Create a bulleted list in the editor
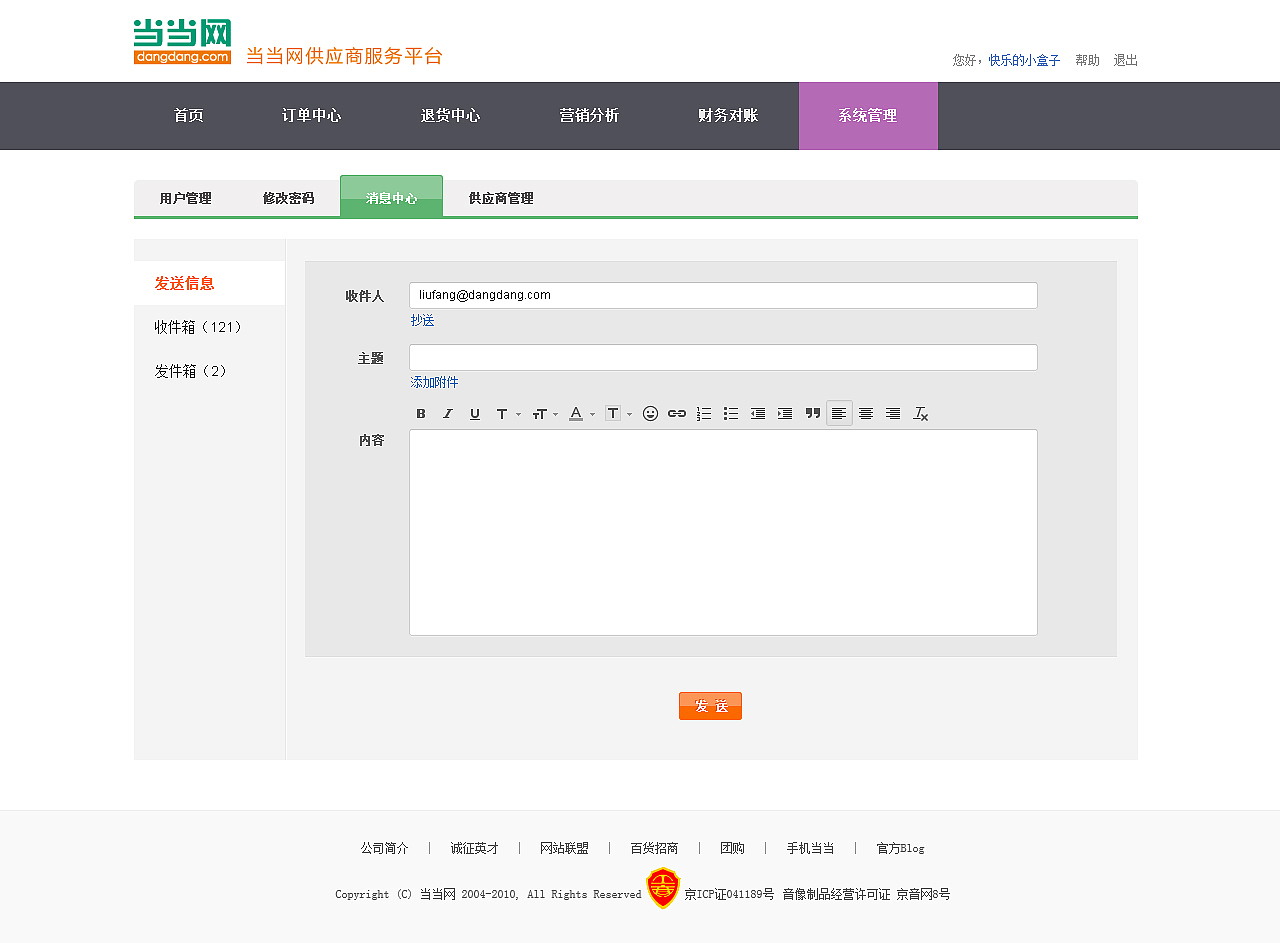The image size is (1280, 943). point(730,413)
